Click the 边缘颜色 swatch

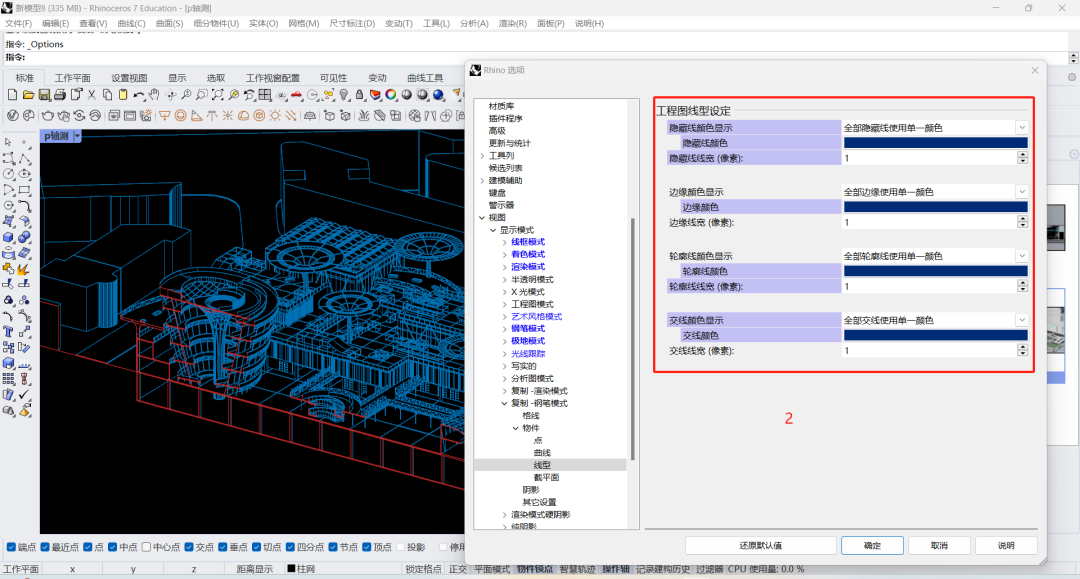coord(935,207)
